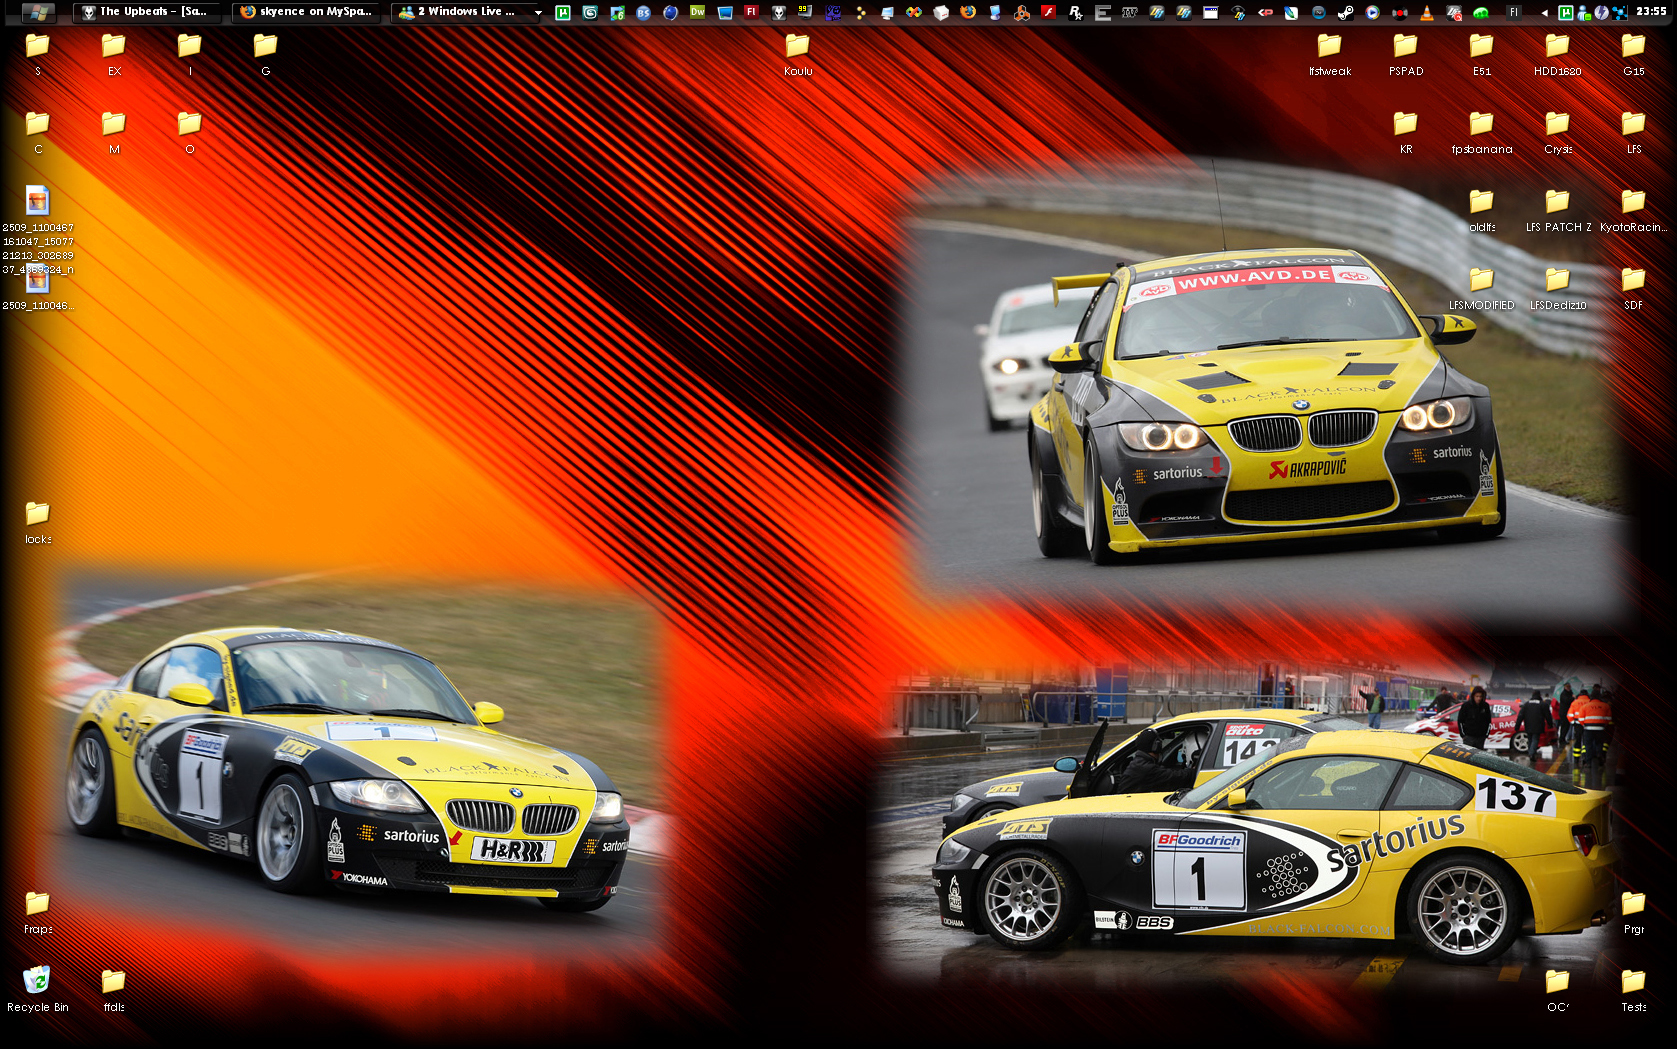
Task: Launch Dreamweaver from quick launch
Action: pyautogui.click(x=698, y=12)
